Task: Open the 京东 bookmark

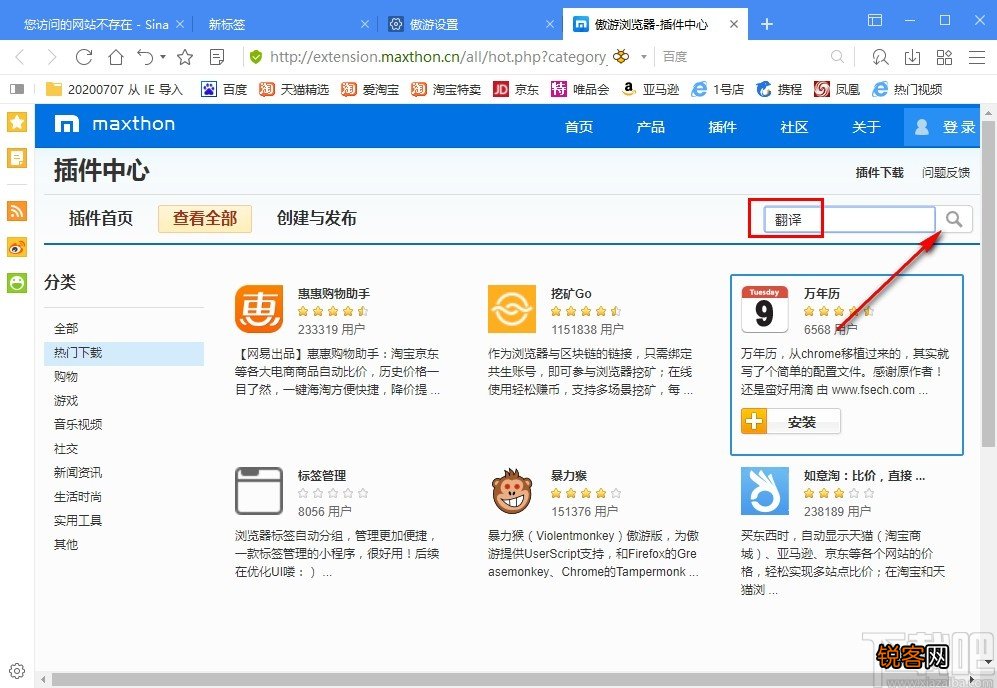Action: tap(516, 90)
